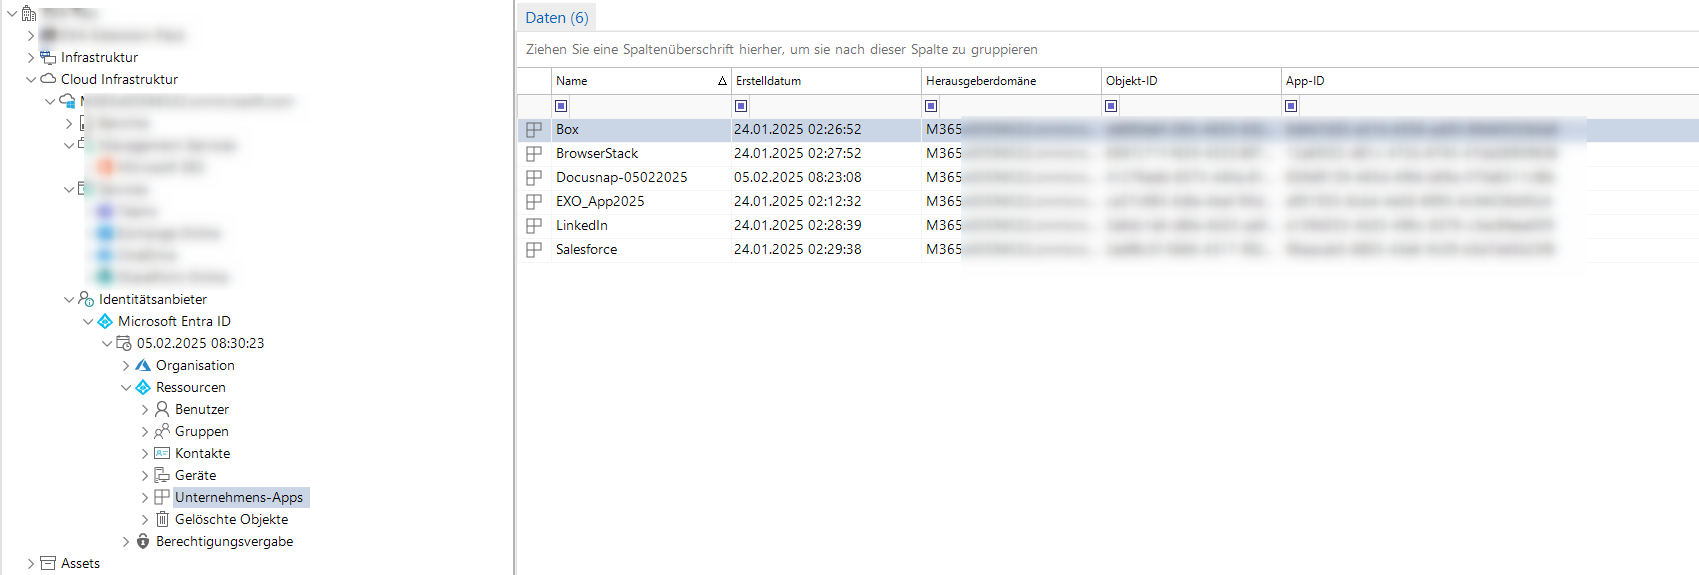This screenshot has height=575, width=1699.
Task: Open the Herausgeberdomäne column filter box
Action: [931, 106]
